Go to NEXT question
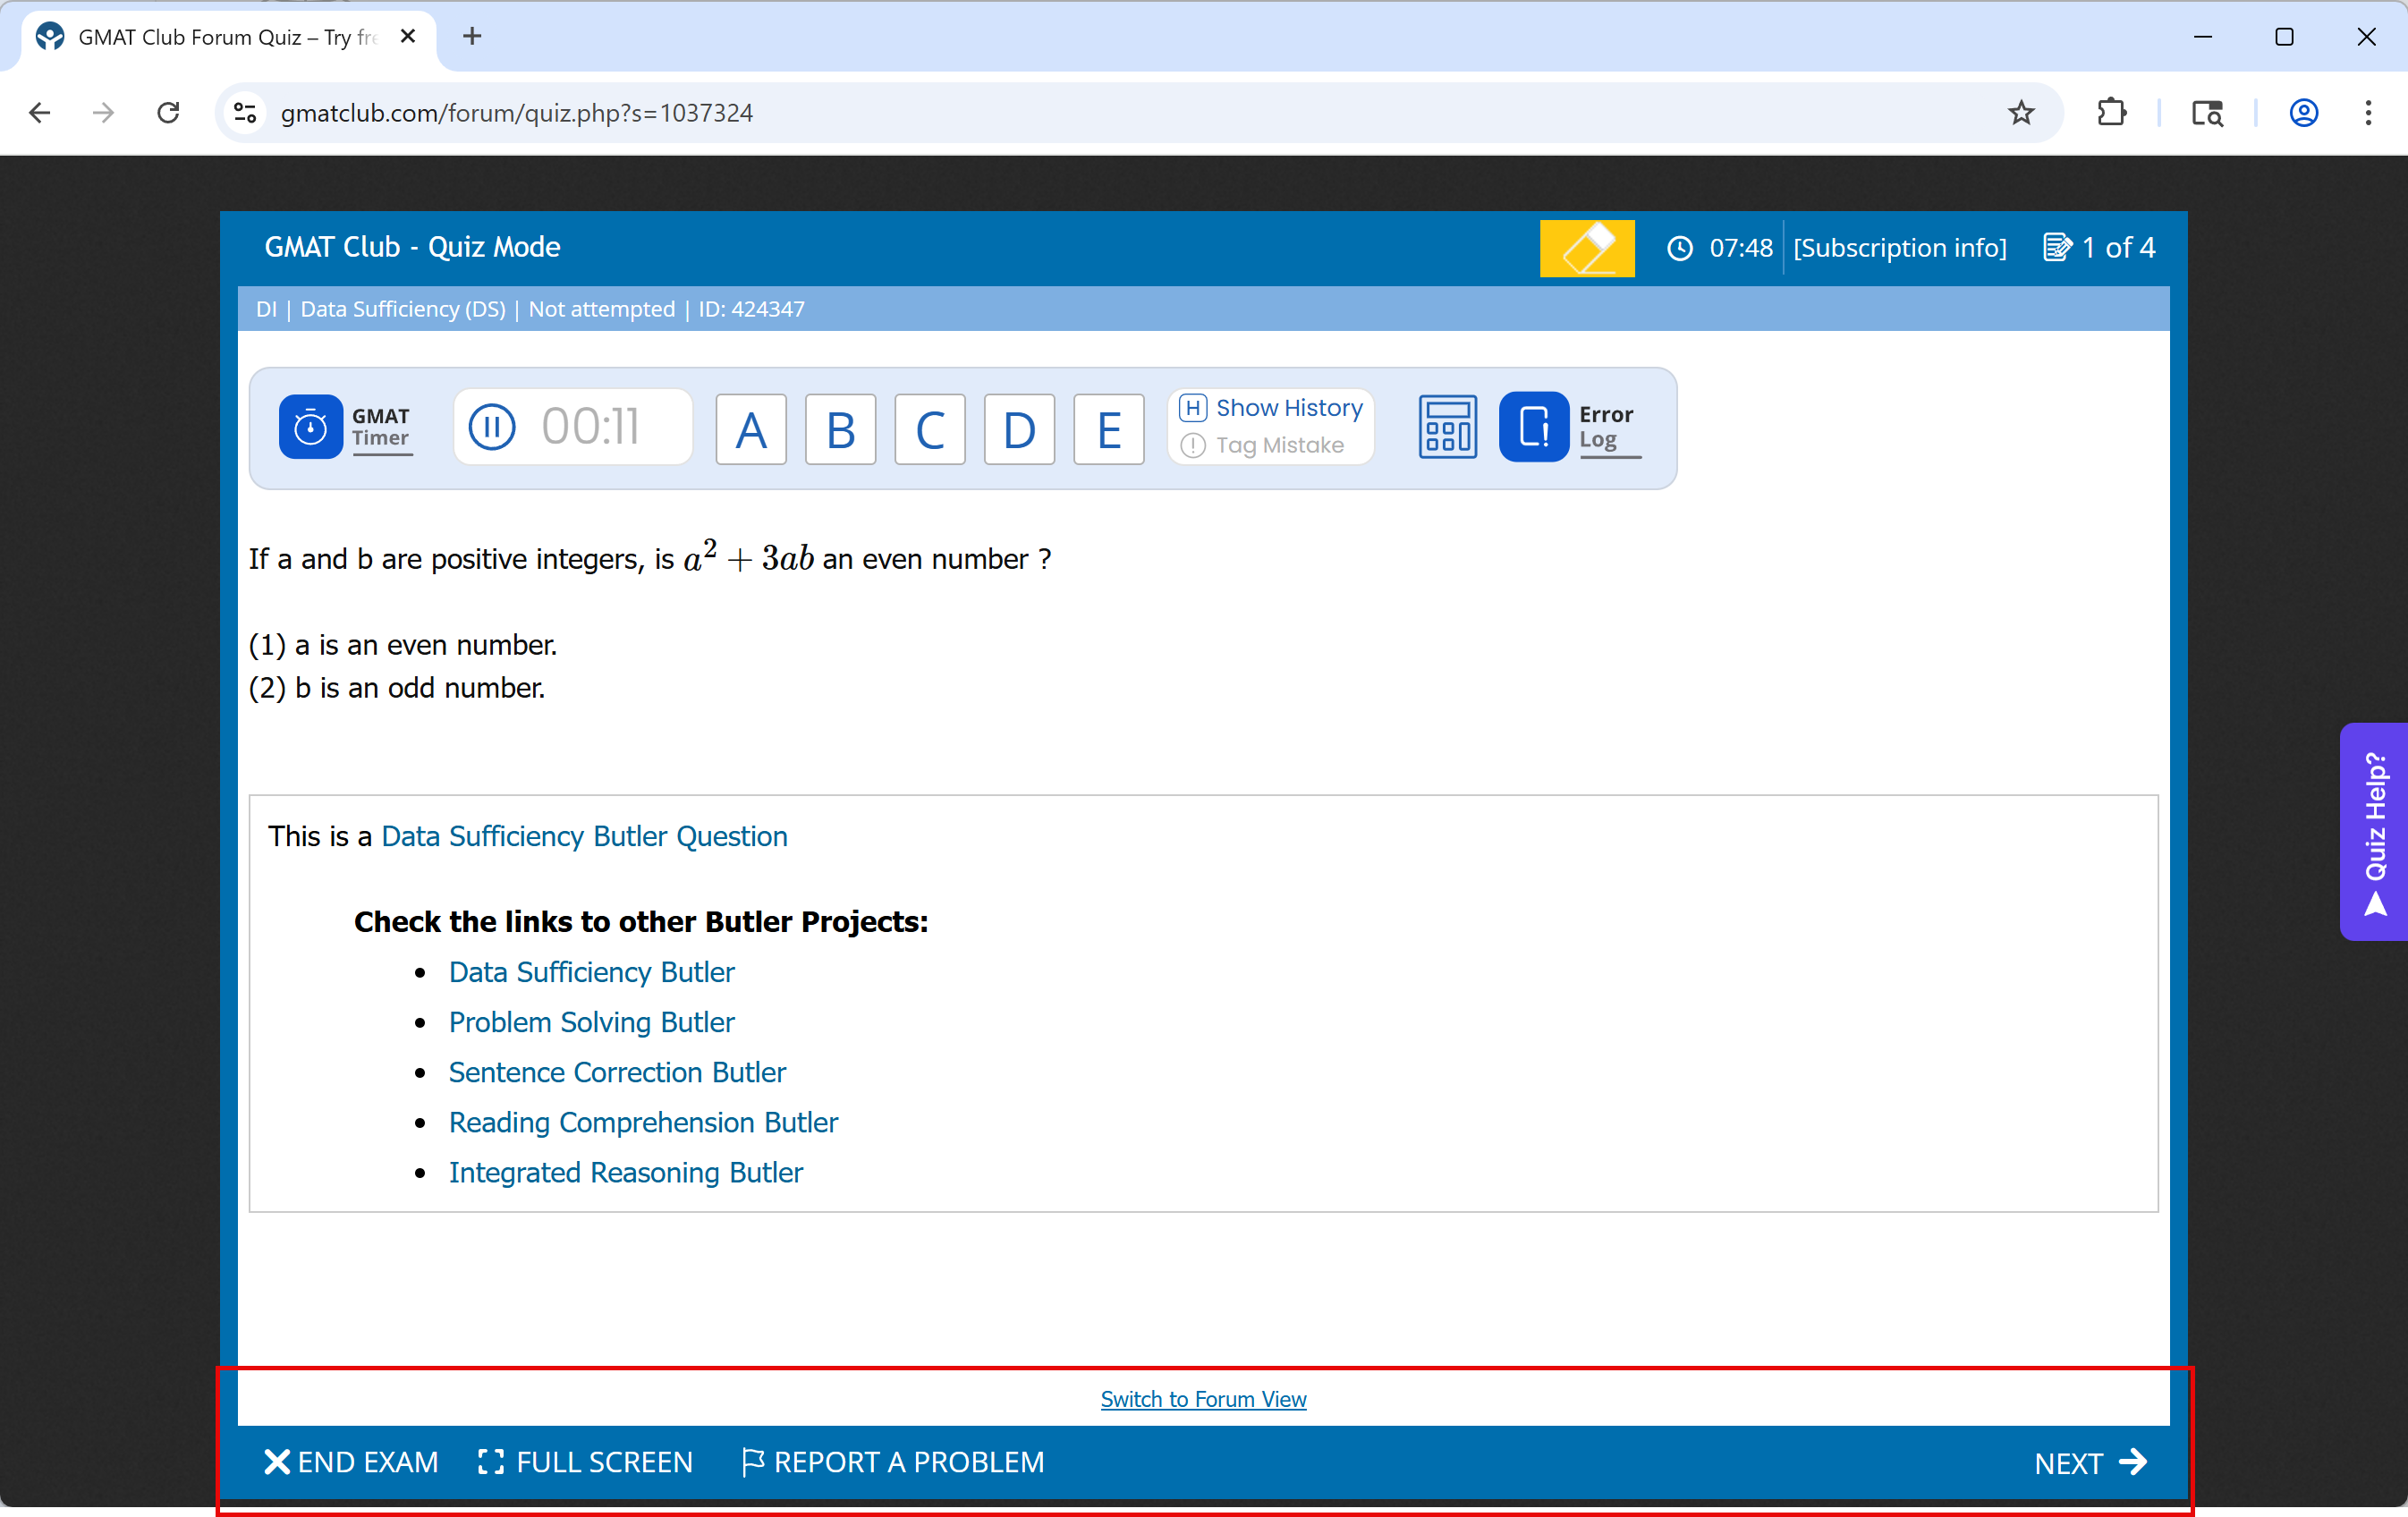 [2090, 1462]
